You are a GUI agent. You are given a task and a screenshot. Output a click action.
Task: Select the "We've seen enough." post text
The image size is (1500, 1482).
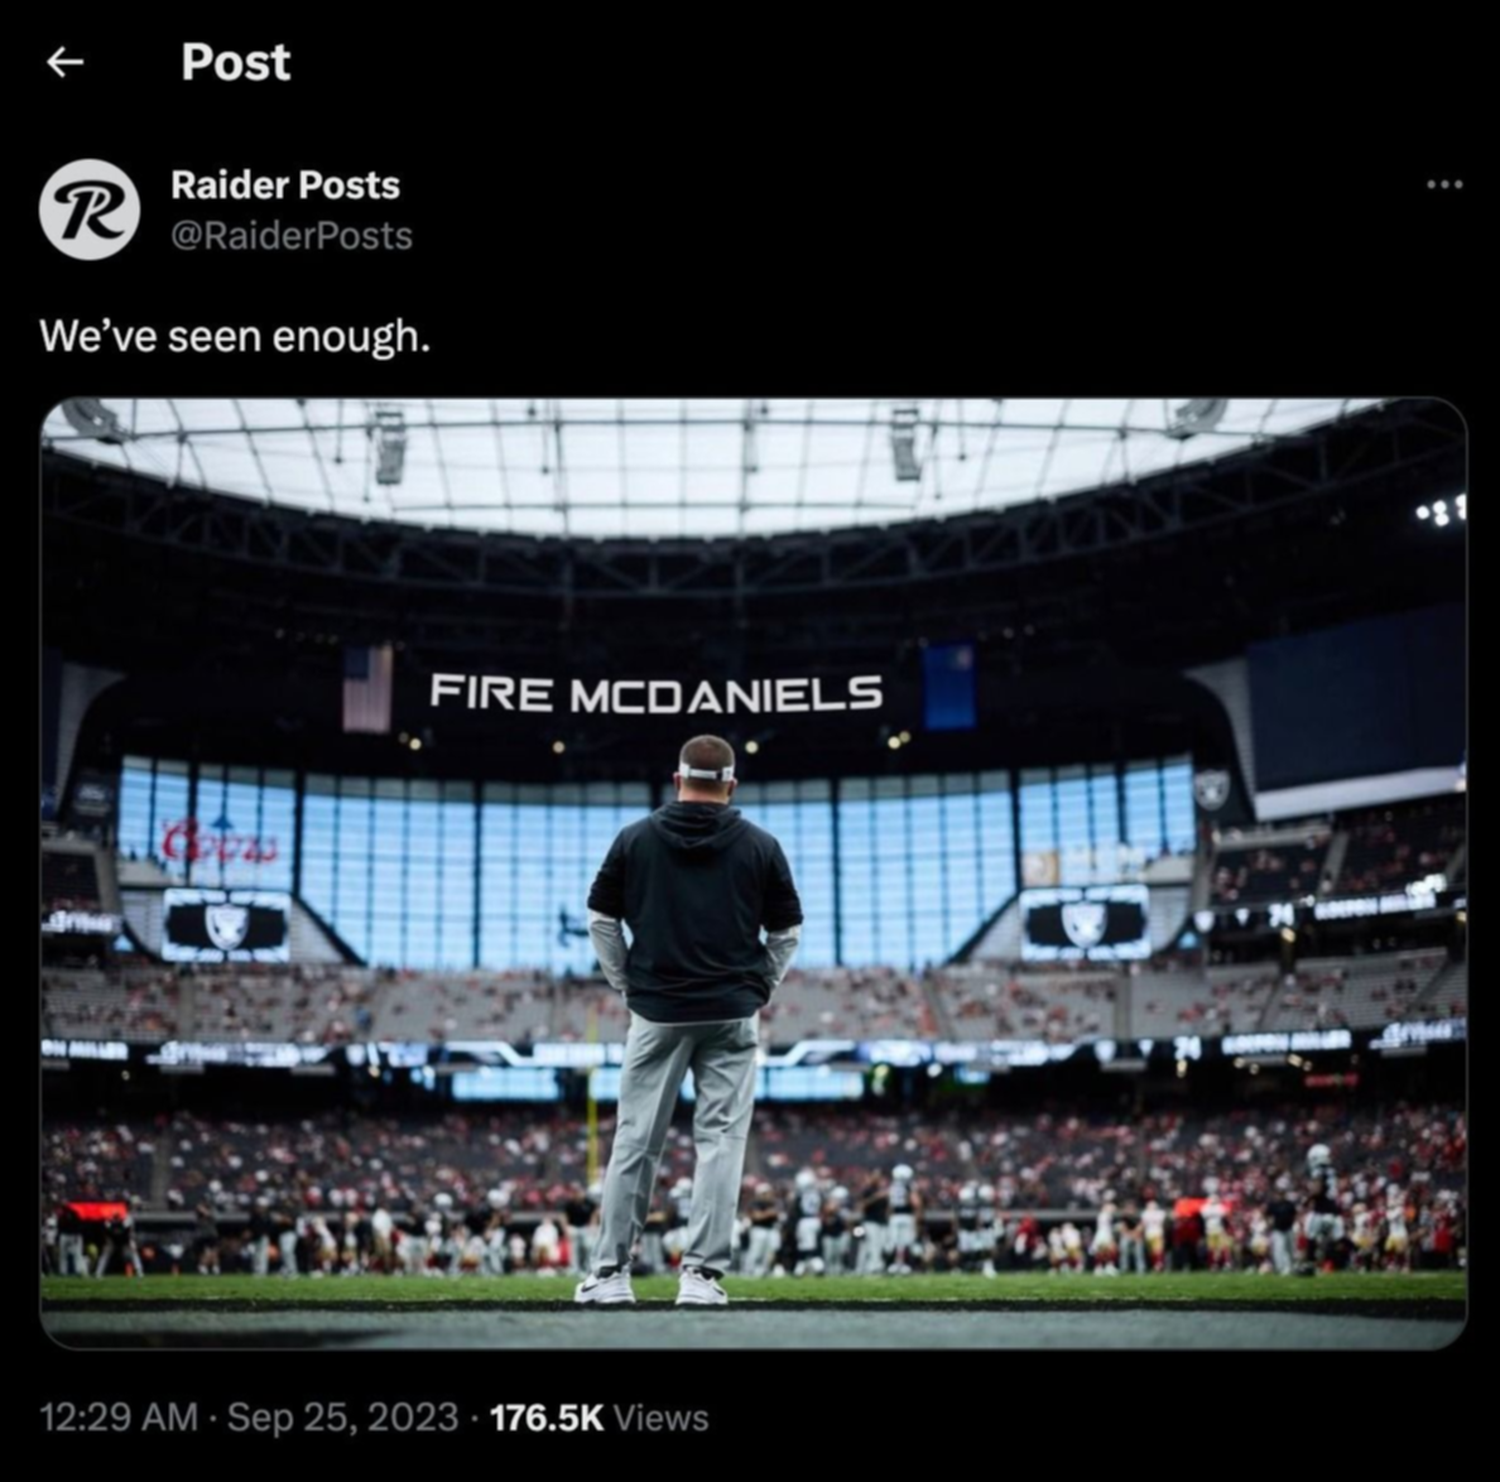[x=235, y=336]
